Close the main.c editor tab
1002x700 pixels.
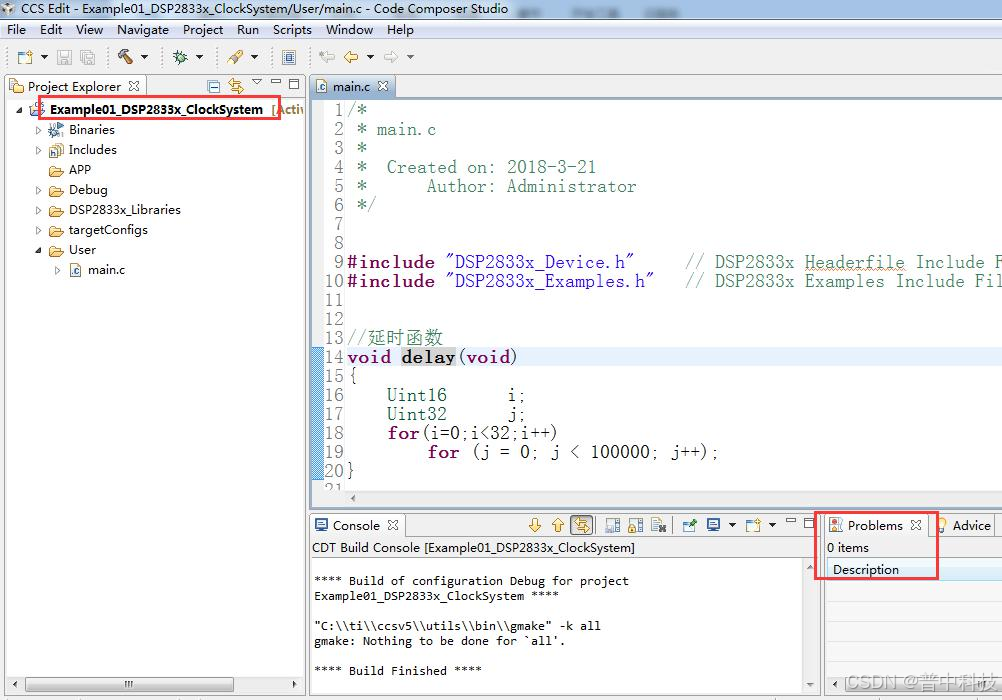coord(383,86)
